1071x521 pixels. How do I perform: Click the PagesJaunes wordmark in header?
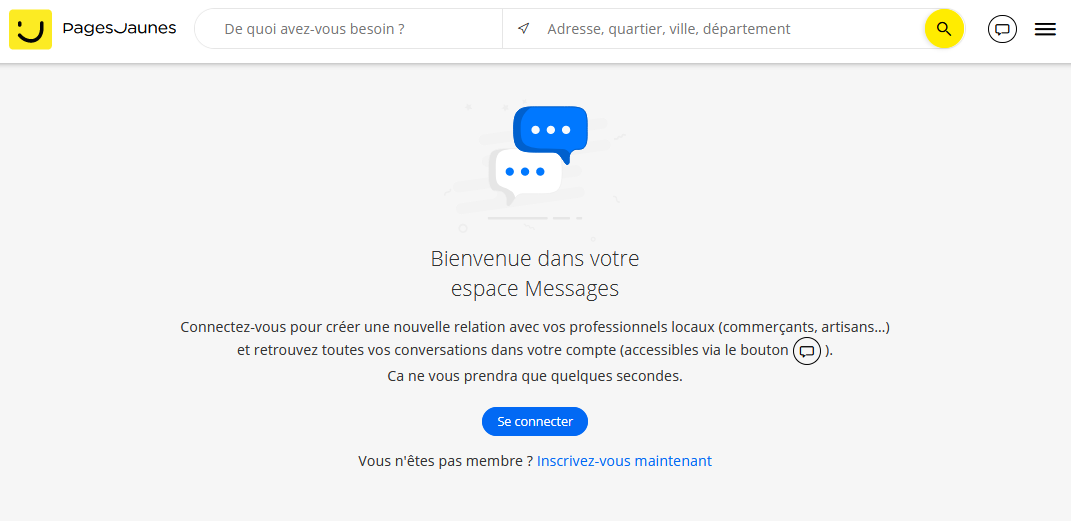[x=120, y=29]
